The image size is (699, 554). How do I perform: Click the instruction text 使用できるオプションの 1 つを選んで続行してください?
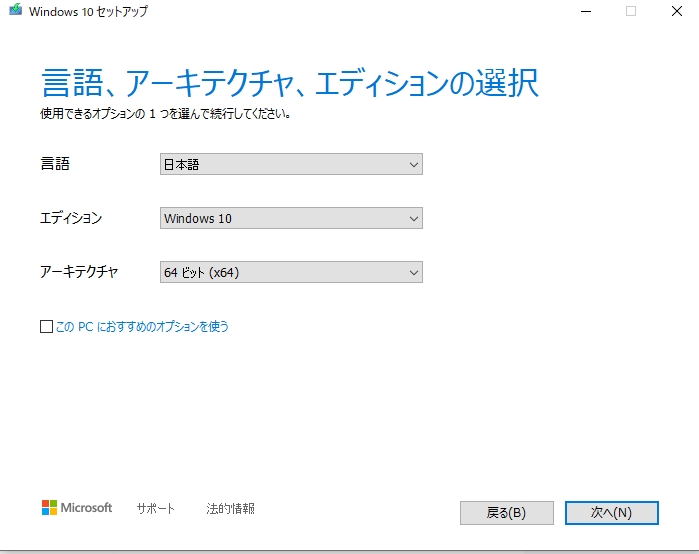[x=165, y=114]
